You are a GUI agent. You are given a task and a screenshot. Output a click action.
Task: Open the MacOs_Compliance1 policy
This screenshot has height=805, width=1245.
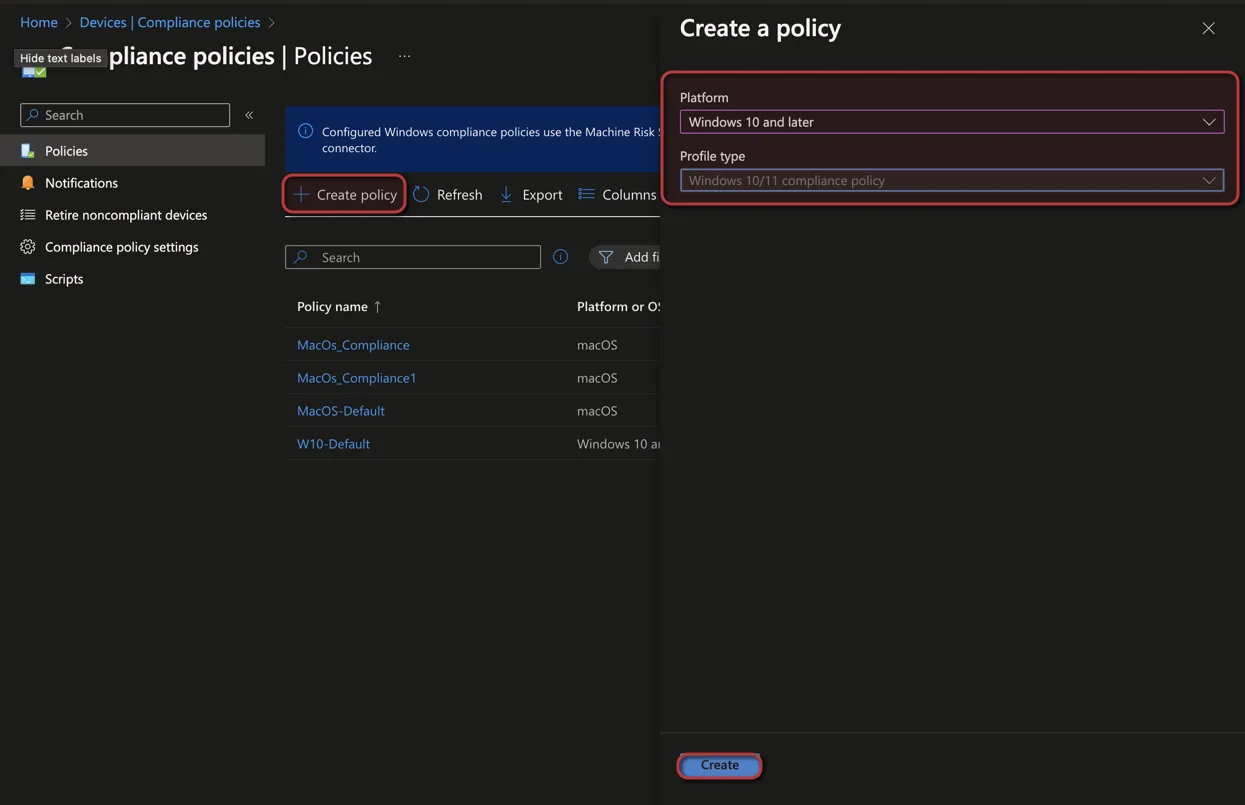coord(356,378)
